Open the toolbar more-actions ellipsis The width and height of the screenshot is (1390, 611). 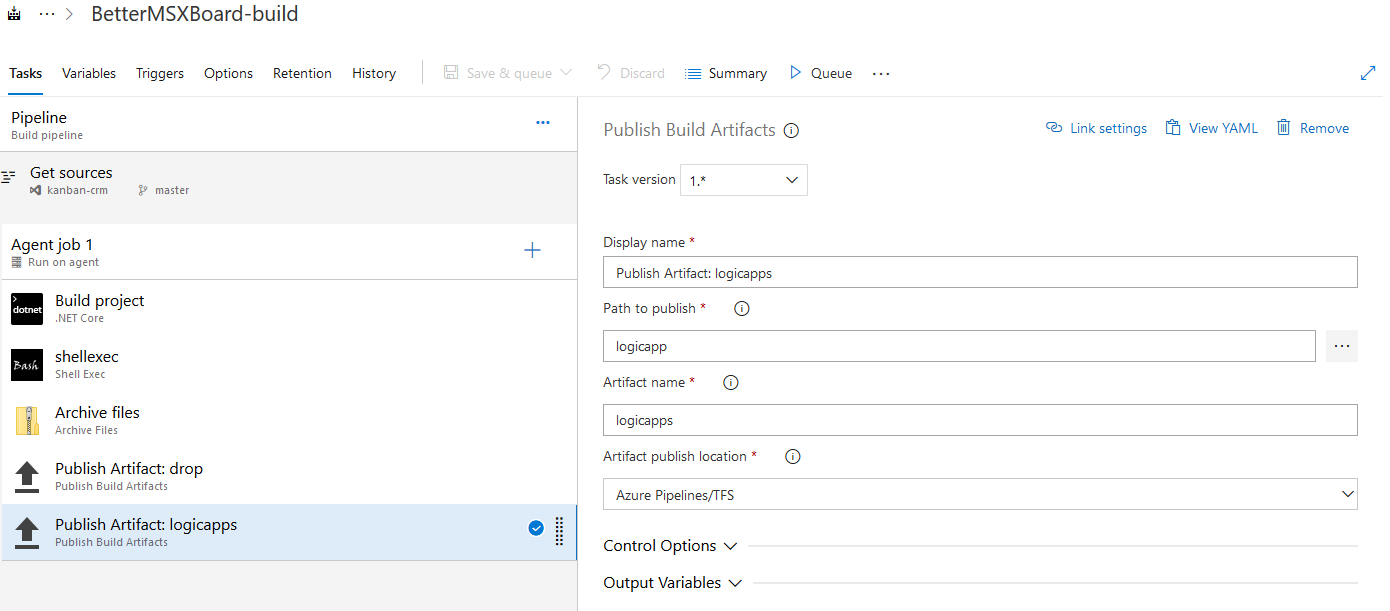pos(880,73)
